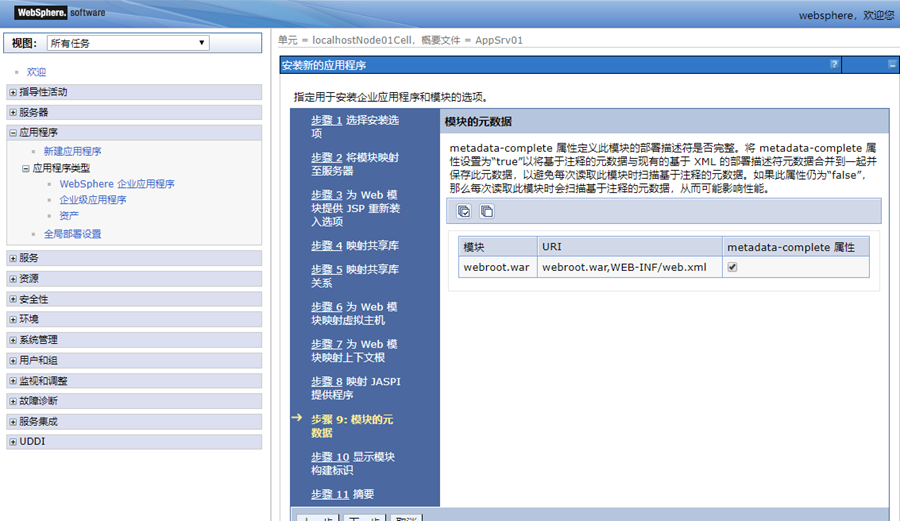Open help for install new application panel
The width and height of the screenshot is (900, 521).
(x=833, y=64)
